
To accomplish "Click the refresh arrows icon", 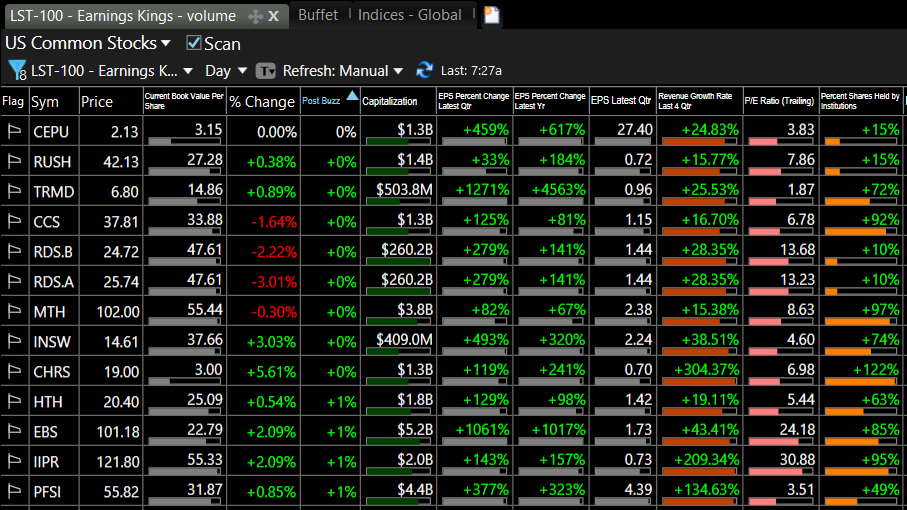I will pyautogui.click(x=425, y=71).
